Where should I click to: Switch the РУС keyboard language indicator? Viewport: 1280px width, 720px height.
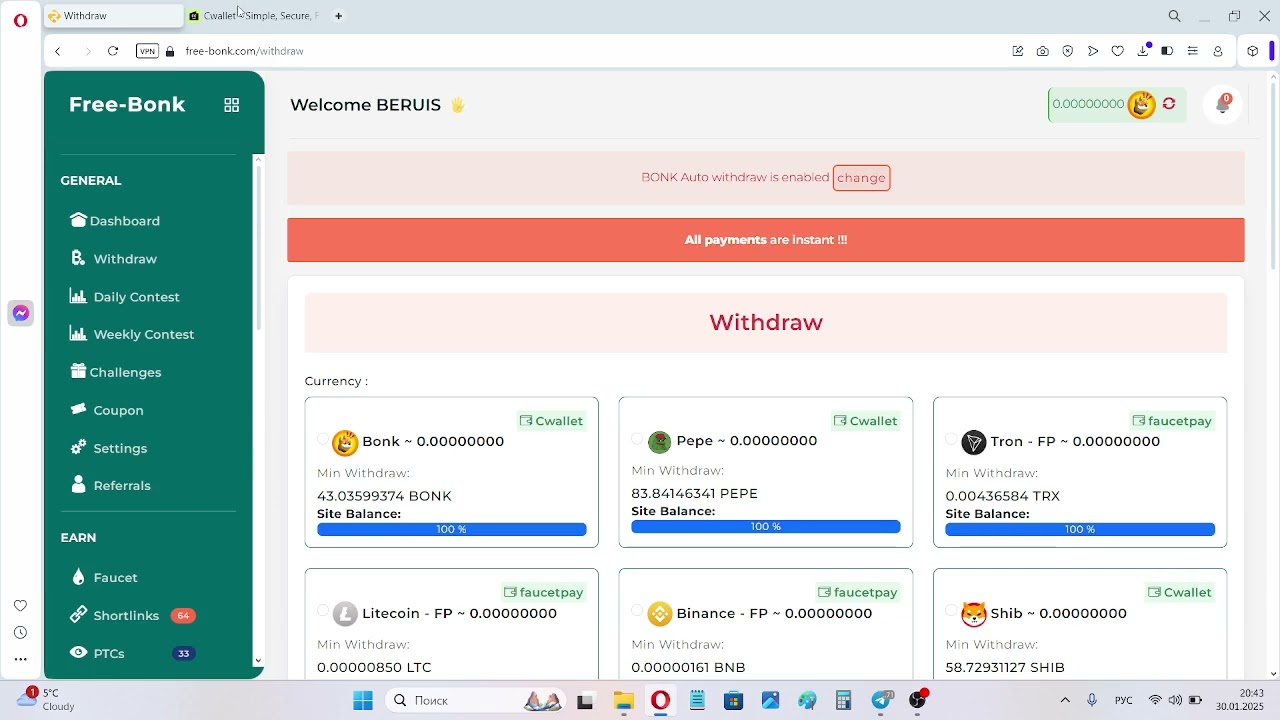point(1124,701)
